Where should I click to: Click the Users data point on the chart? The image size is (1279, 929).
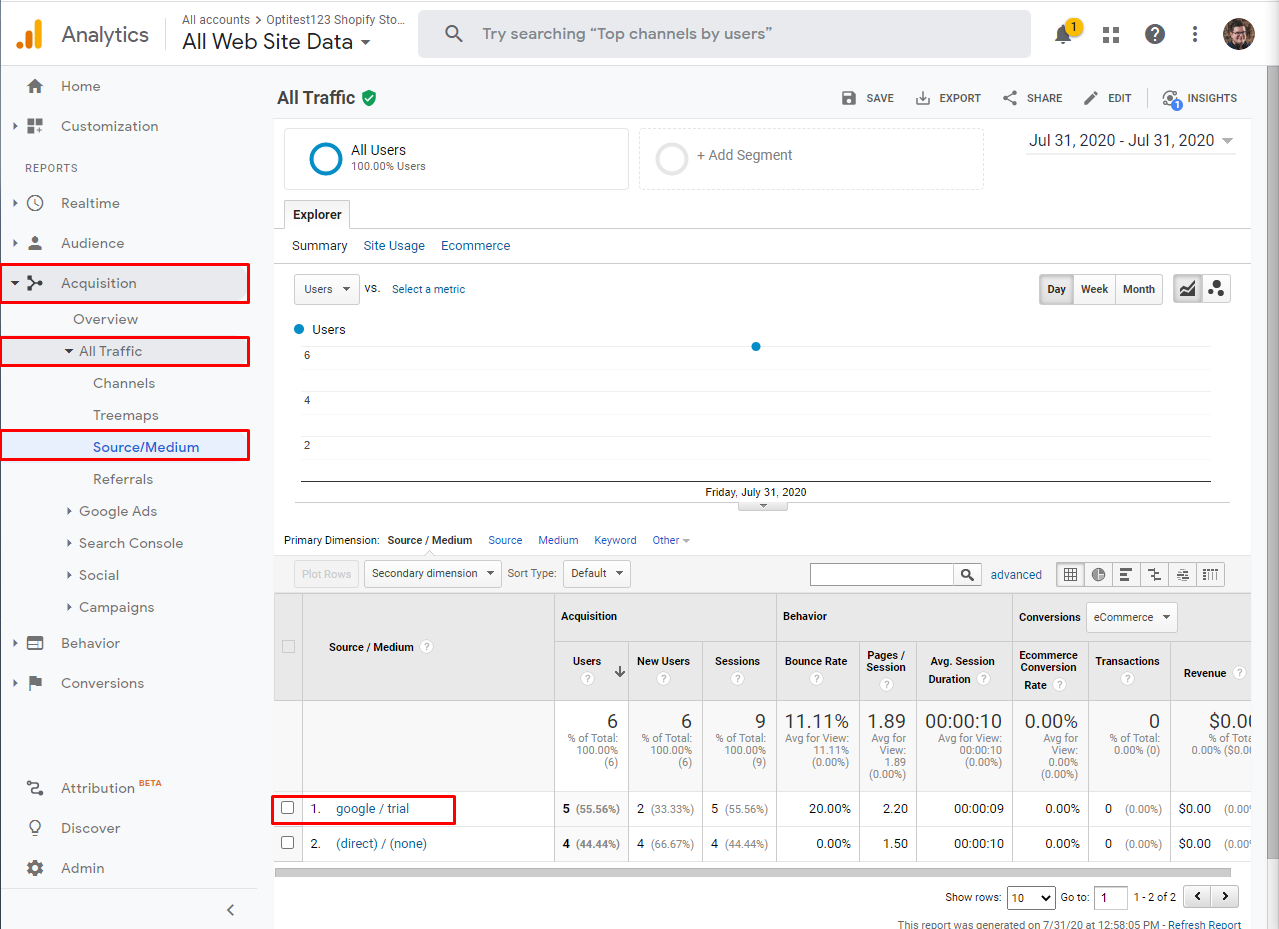756,347
